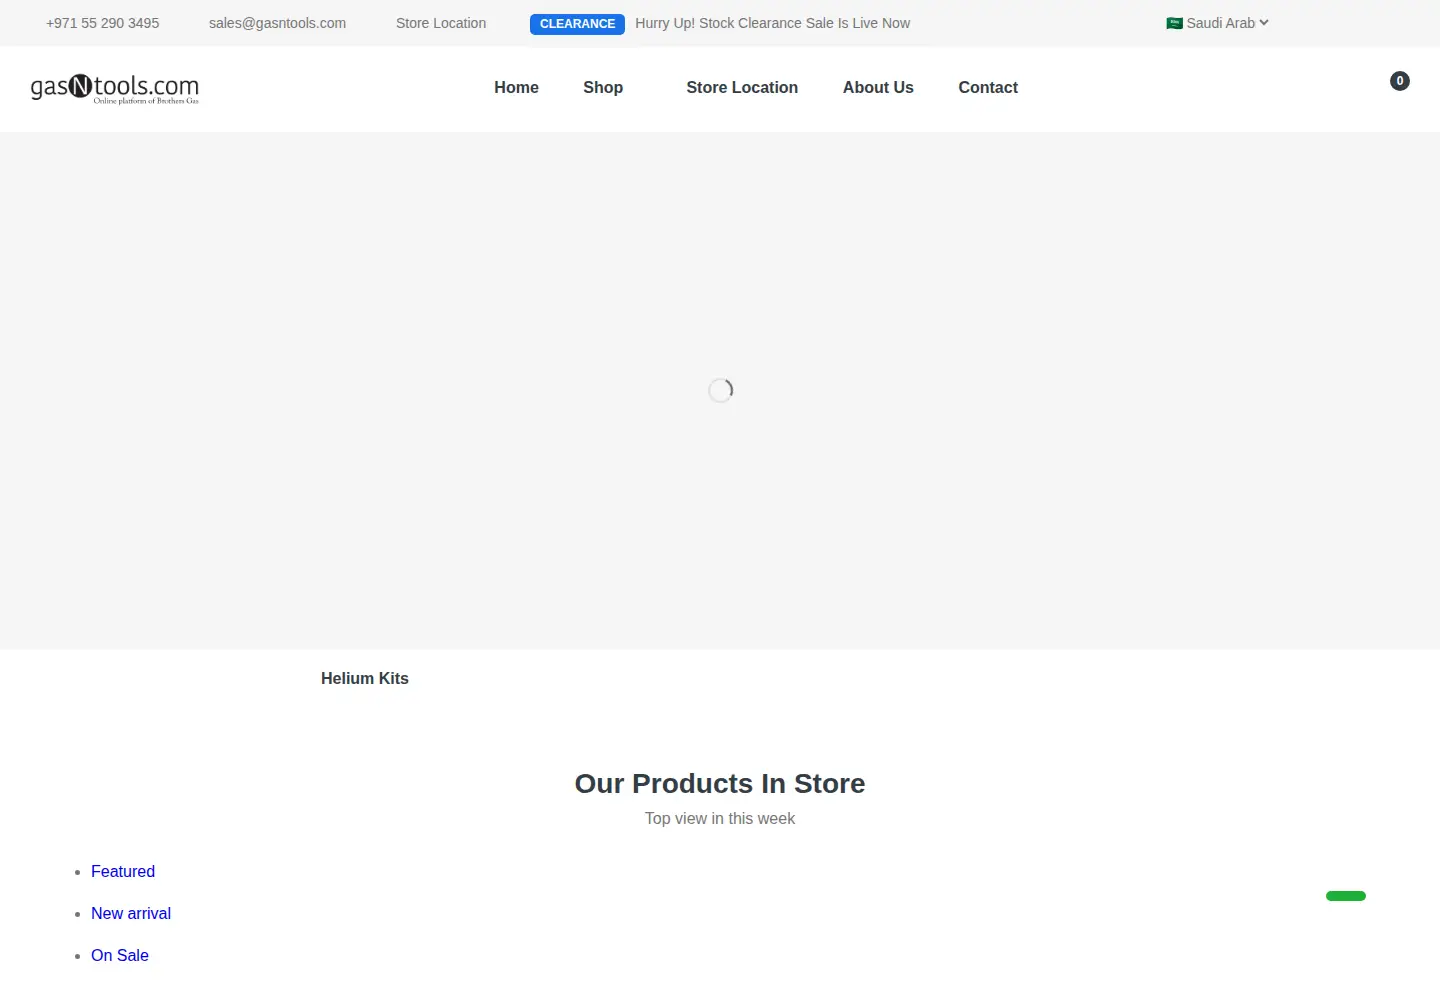
Task: Open the Contact menu item
Action: [x=988, y=88]
